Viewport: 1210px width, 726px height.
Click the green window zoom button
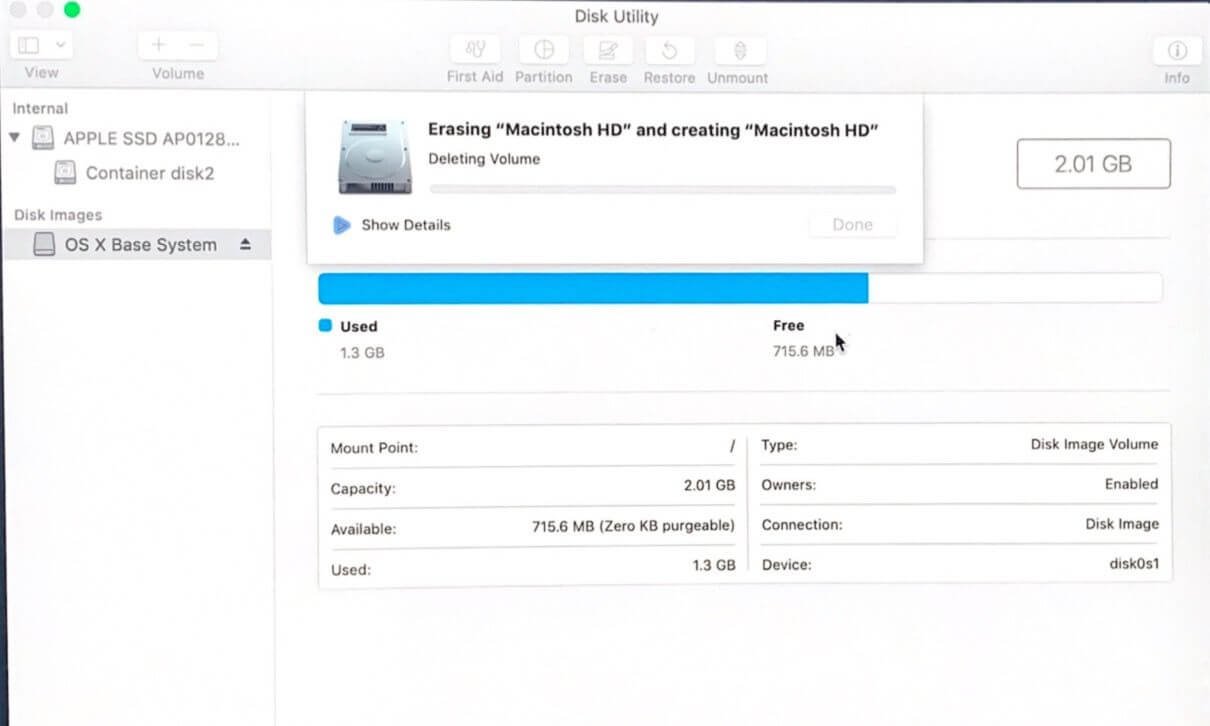(72, 10)
